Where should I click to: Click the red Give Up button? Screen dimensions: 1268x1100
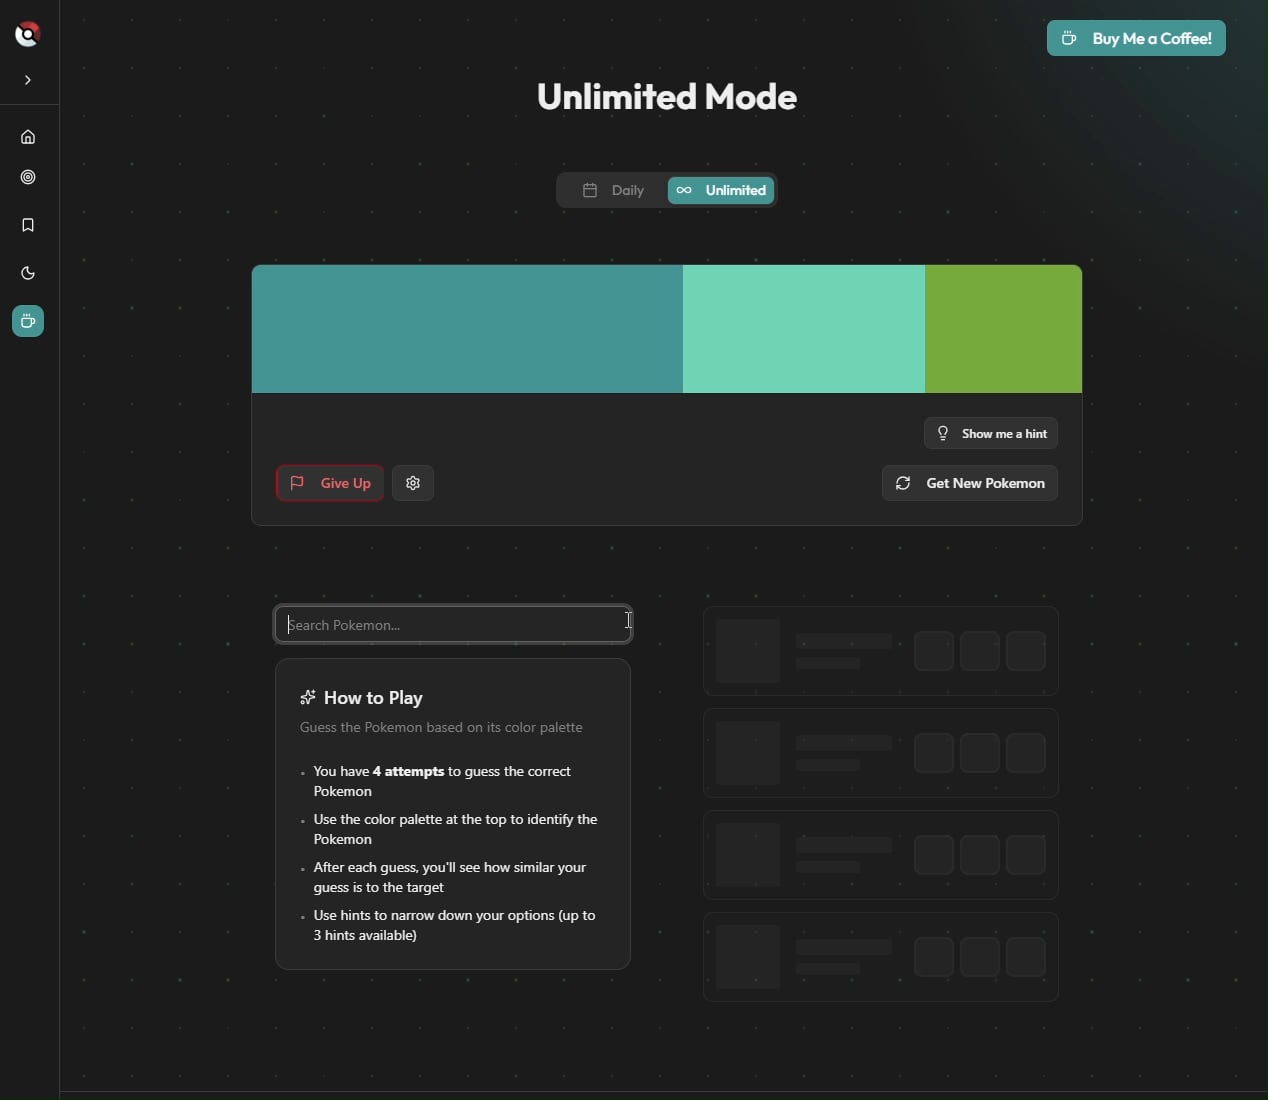[x=330, y=483]
